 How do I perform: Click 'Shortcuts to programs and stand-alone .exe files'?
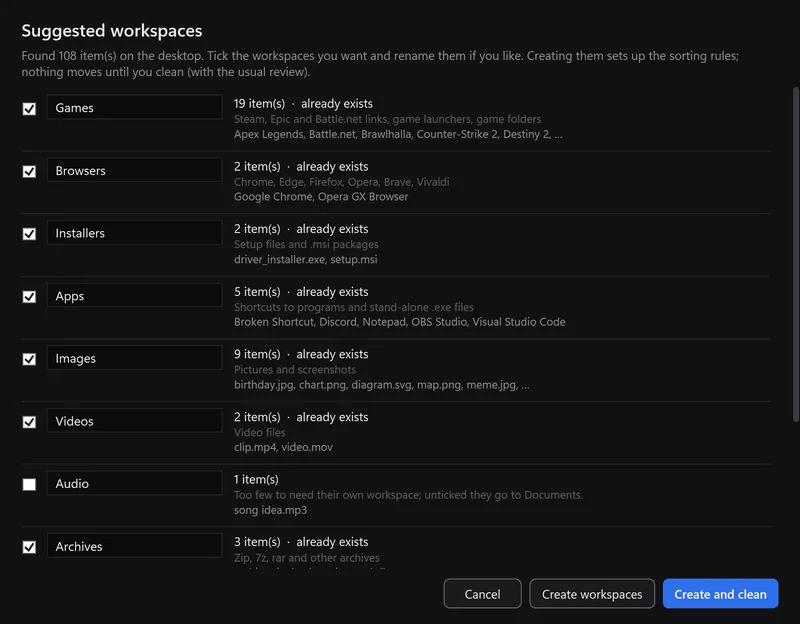[x=354, y=307]
